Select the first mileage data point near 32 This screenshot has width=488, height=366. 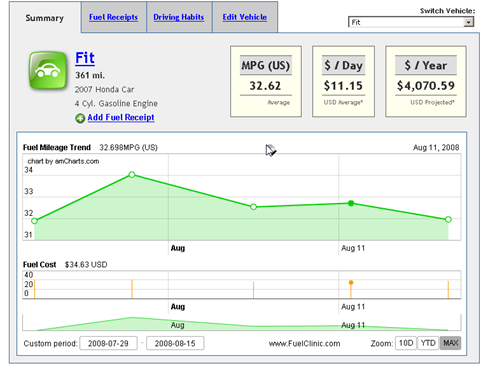tap(34, 221)
